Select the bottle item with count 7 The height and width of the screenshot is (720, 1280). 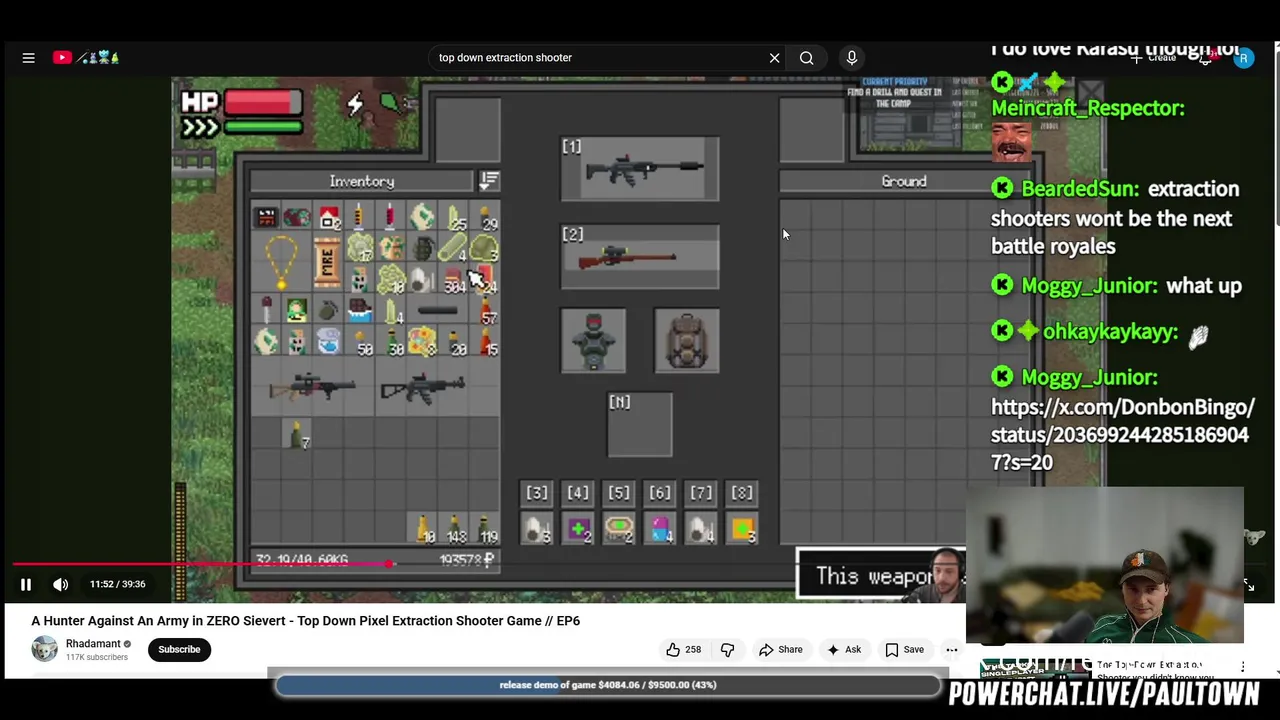[x=298, y=435]
